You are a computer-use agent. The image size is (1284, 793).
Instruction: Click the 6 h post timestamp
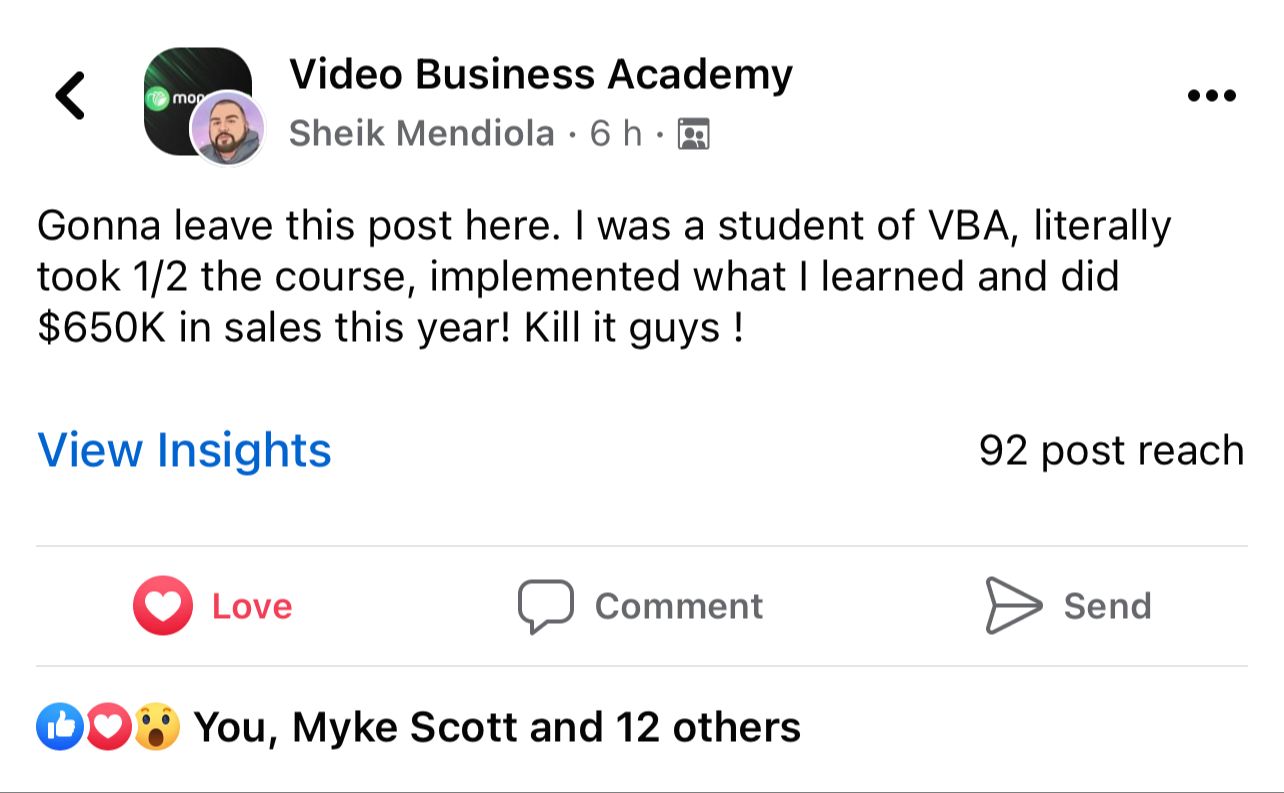tap(615, 133)
